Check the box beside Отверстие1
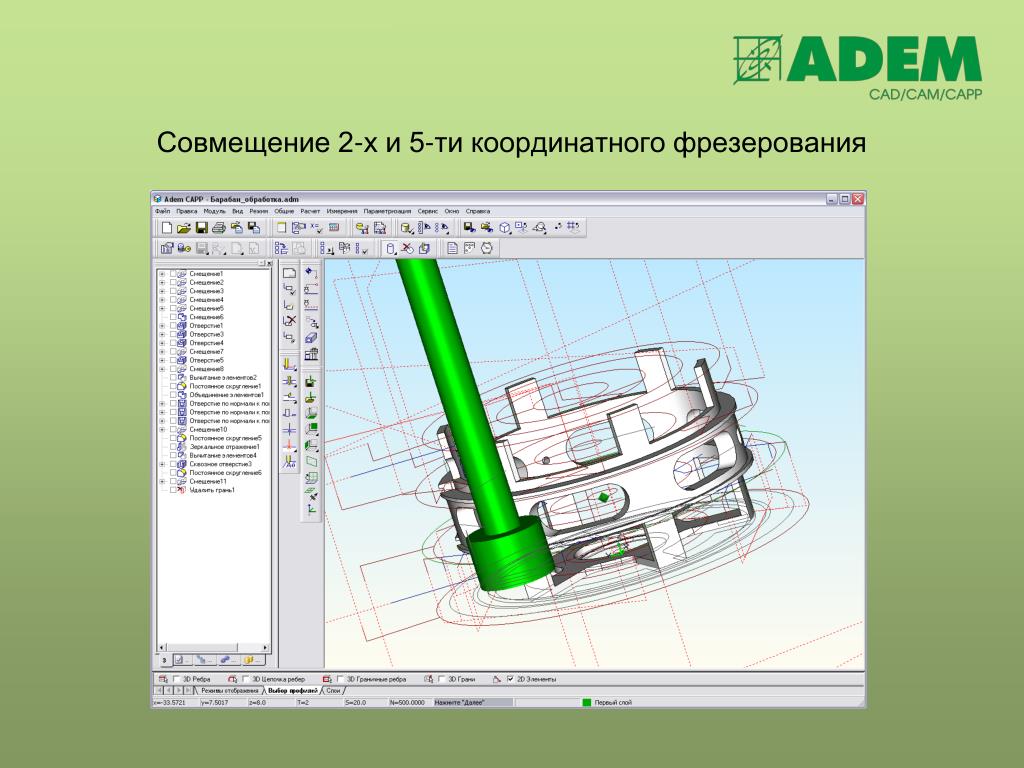Viewport: 1024px width, 768px height. point(173,326)
